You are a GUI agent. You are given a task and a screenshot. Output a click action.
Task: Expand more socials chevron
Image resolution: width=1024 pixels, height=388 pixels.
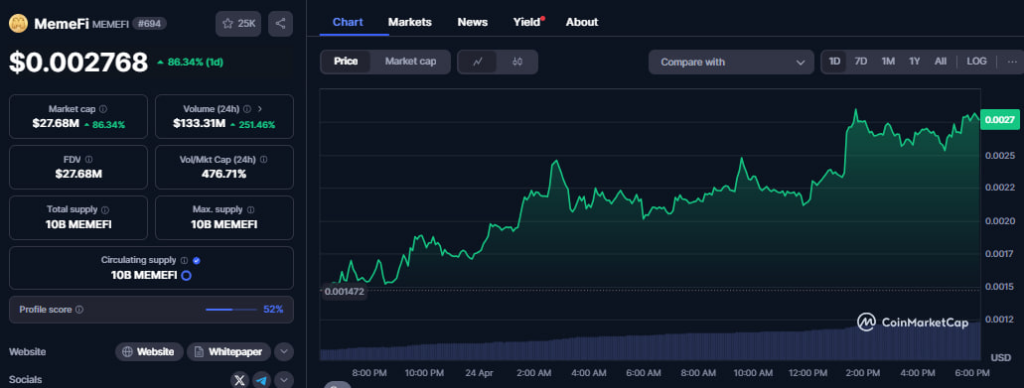click(283, 380)
